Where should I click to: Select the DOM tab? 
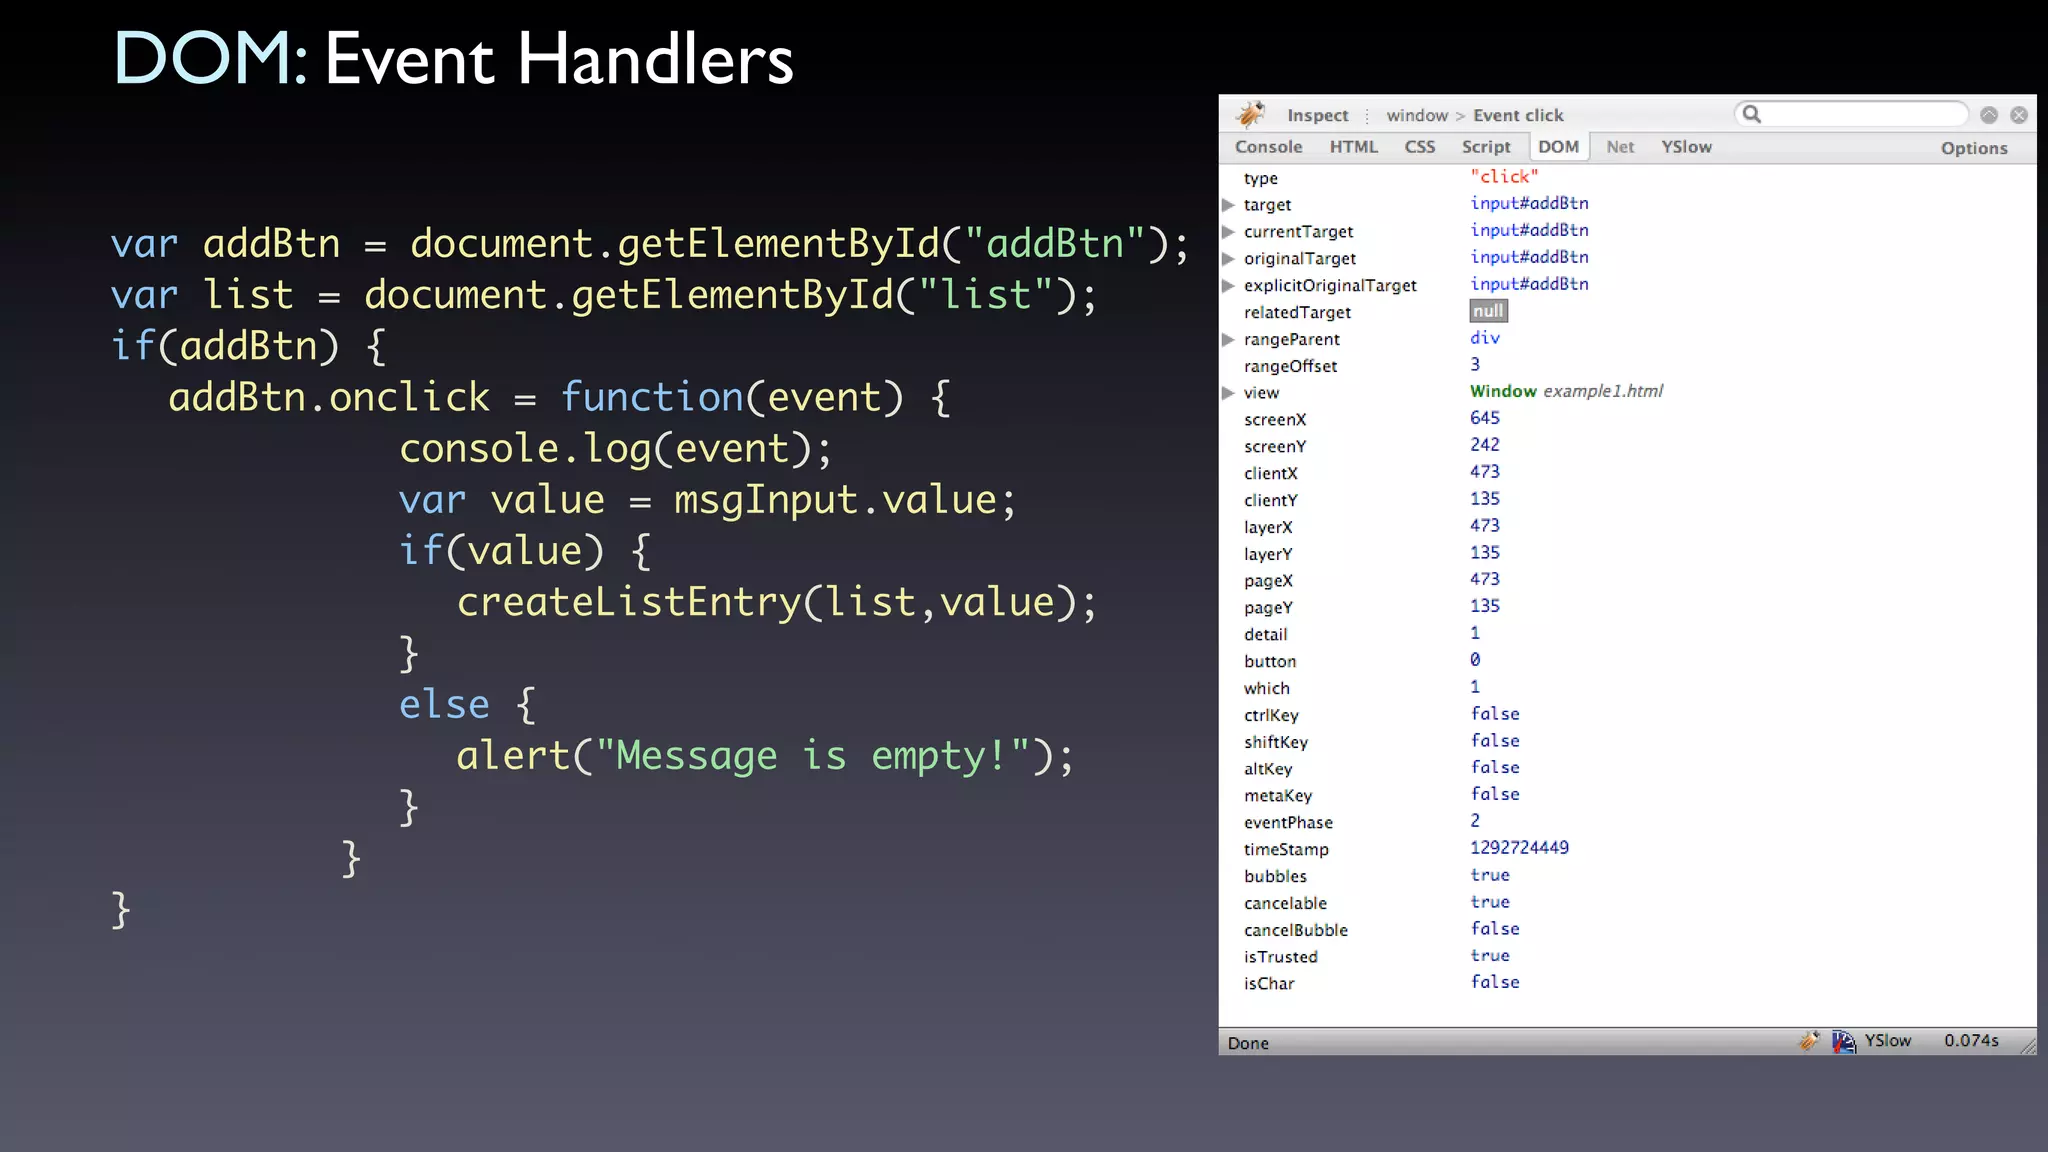pyautogui.click(x=1558, y=147)
